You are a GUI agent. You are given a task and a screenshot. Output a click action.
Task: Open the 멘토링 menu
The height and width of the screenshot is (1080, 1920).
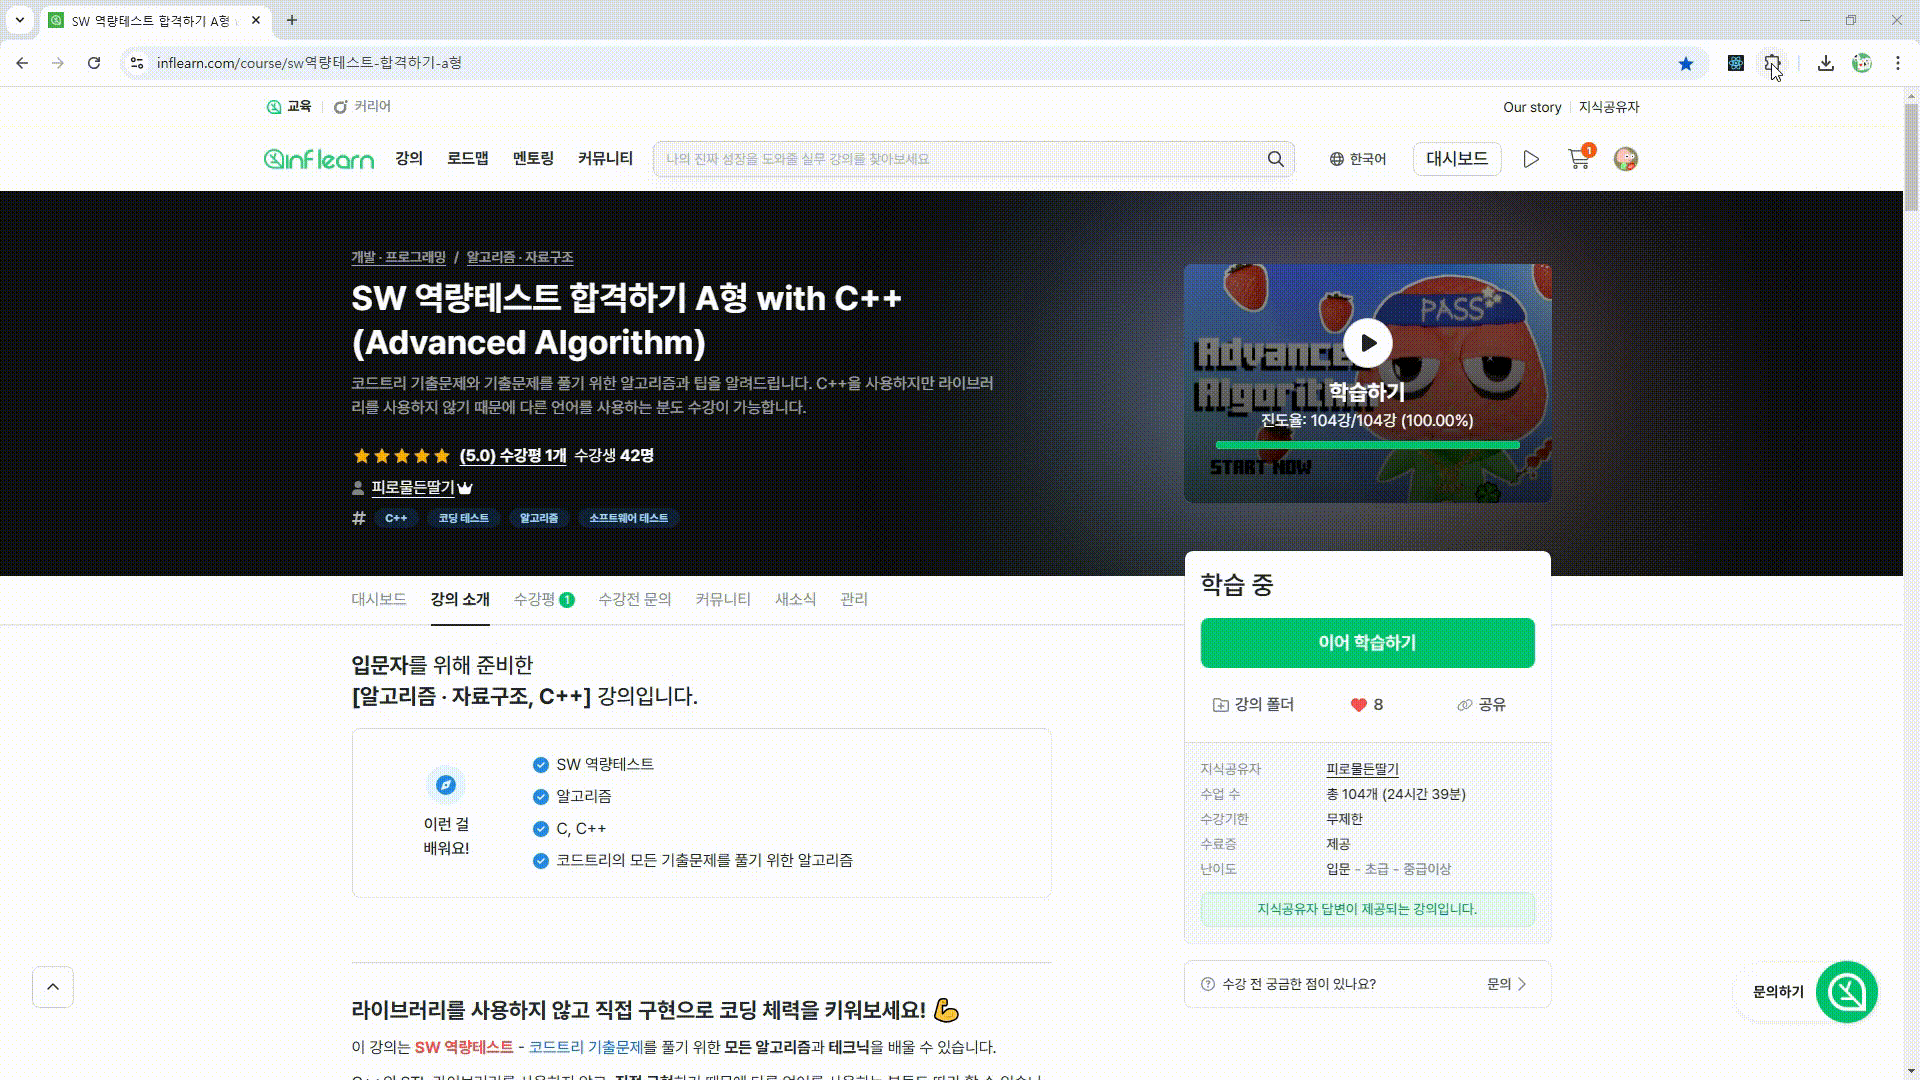pyautogui.click(x=533, y=159)
